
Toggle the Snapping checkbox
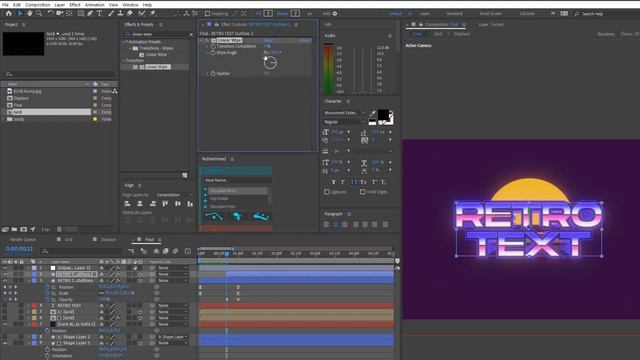[207, 13]
